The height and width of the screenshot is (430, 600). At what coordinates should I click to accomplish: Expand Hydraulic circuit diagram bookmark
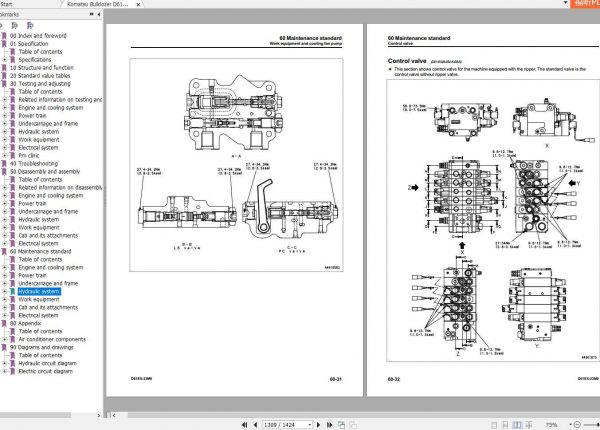coord(5,363)
